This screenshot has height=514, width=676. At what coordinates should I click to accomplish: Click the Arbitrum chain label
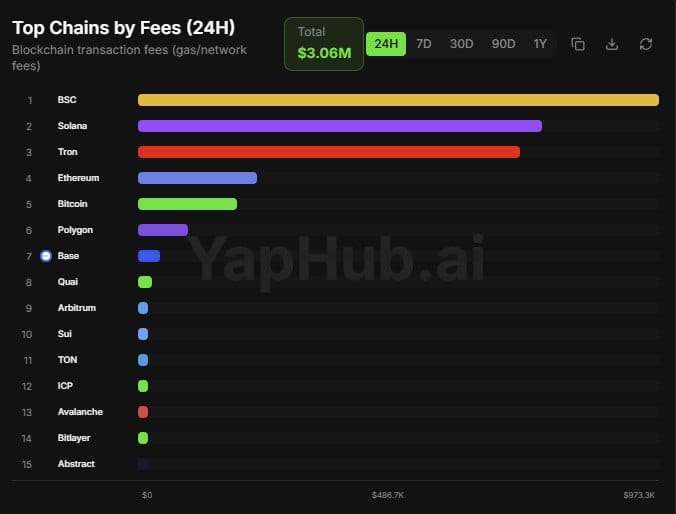77,308
